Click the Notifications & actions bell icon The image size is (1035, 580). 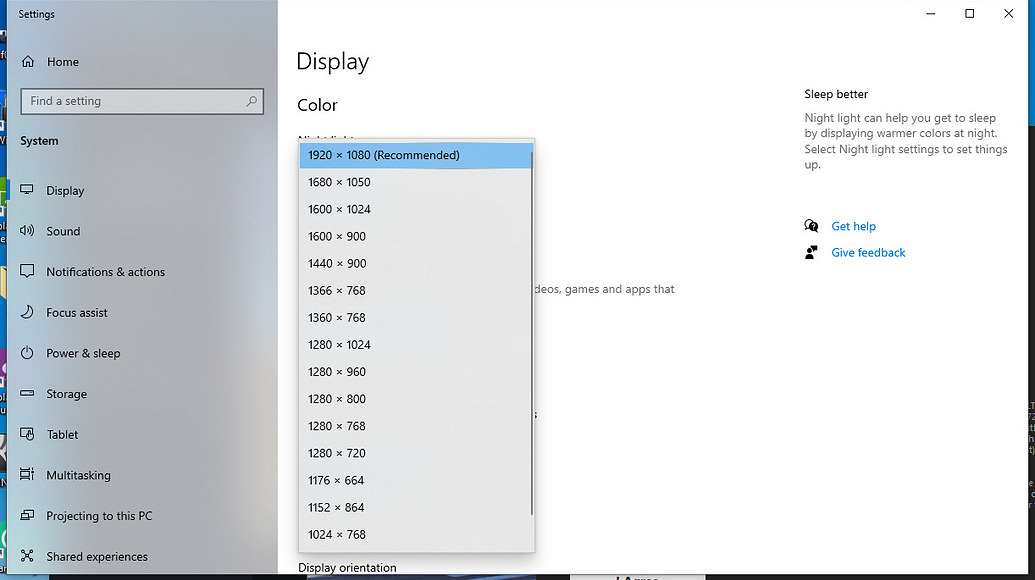[x=30, y=271]
